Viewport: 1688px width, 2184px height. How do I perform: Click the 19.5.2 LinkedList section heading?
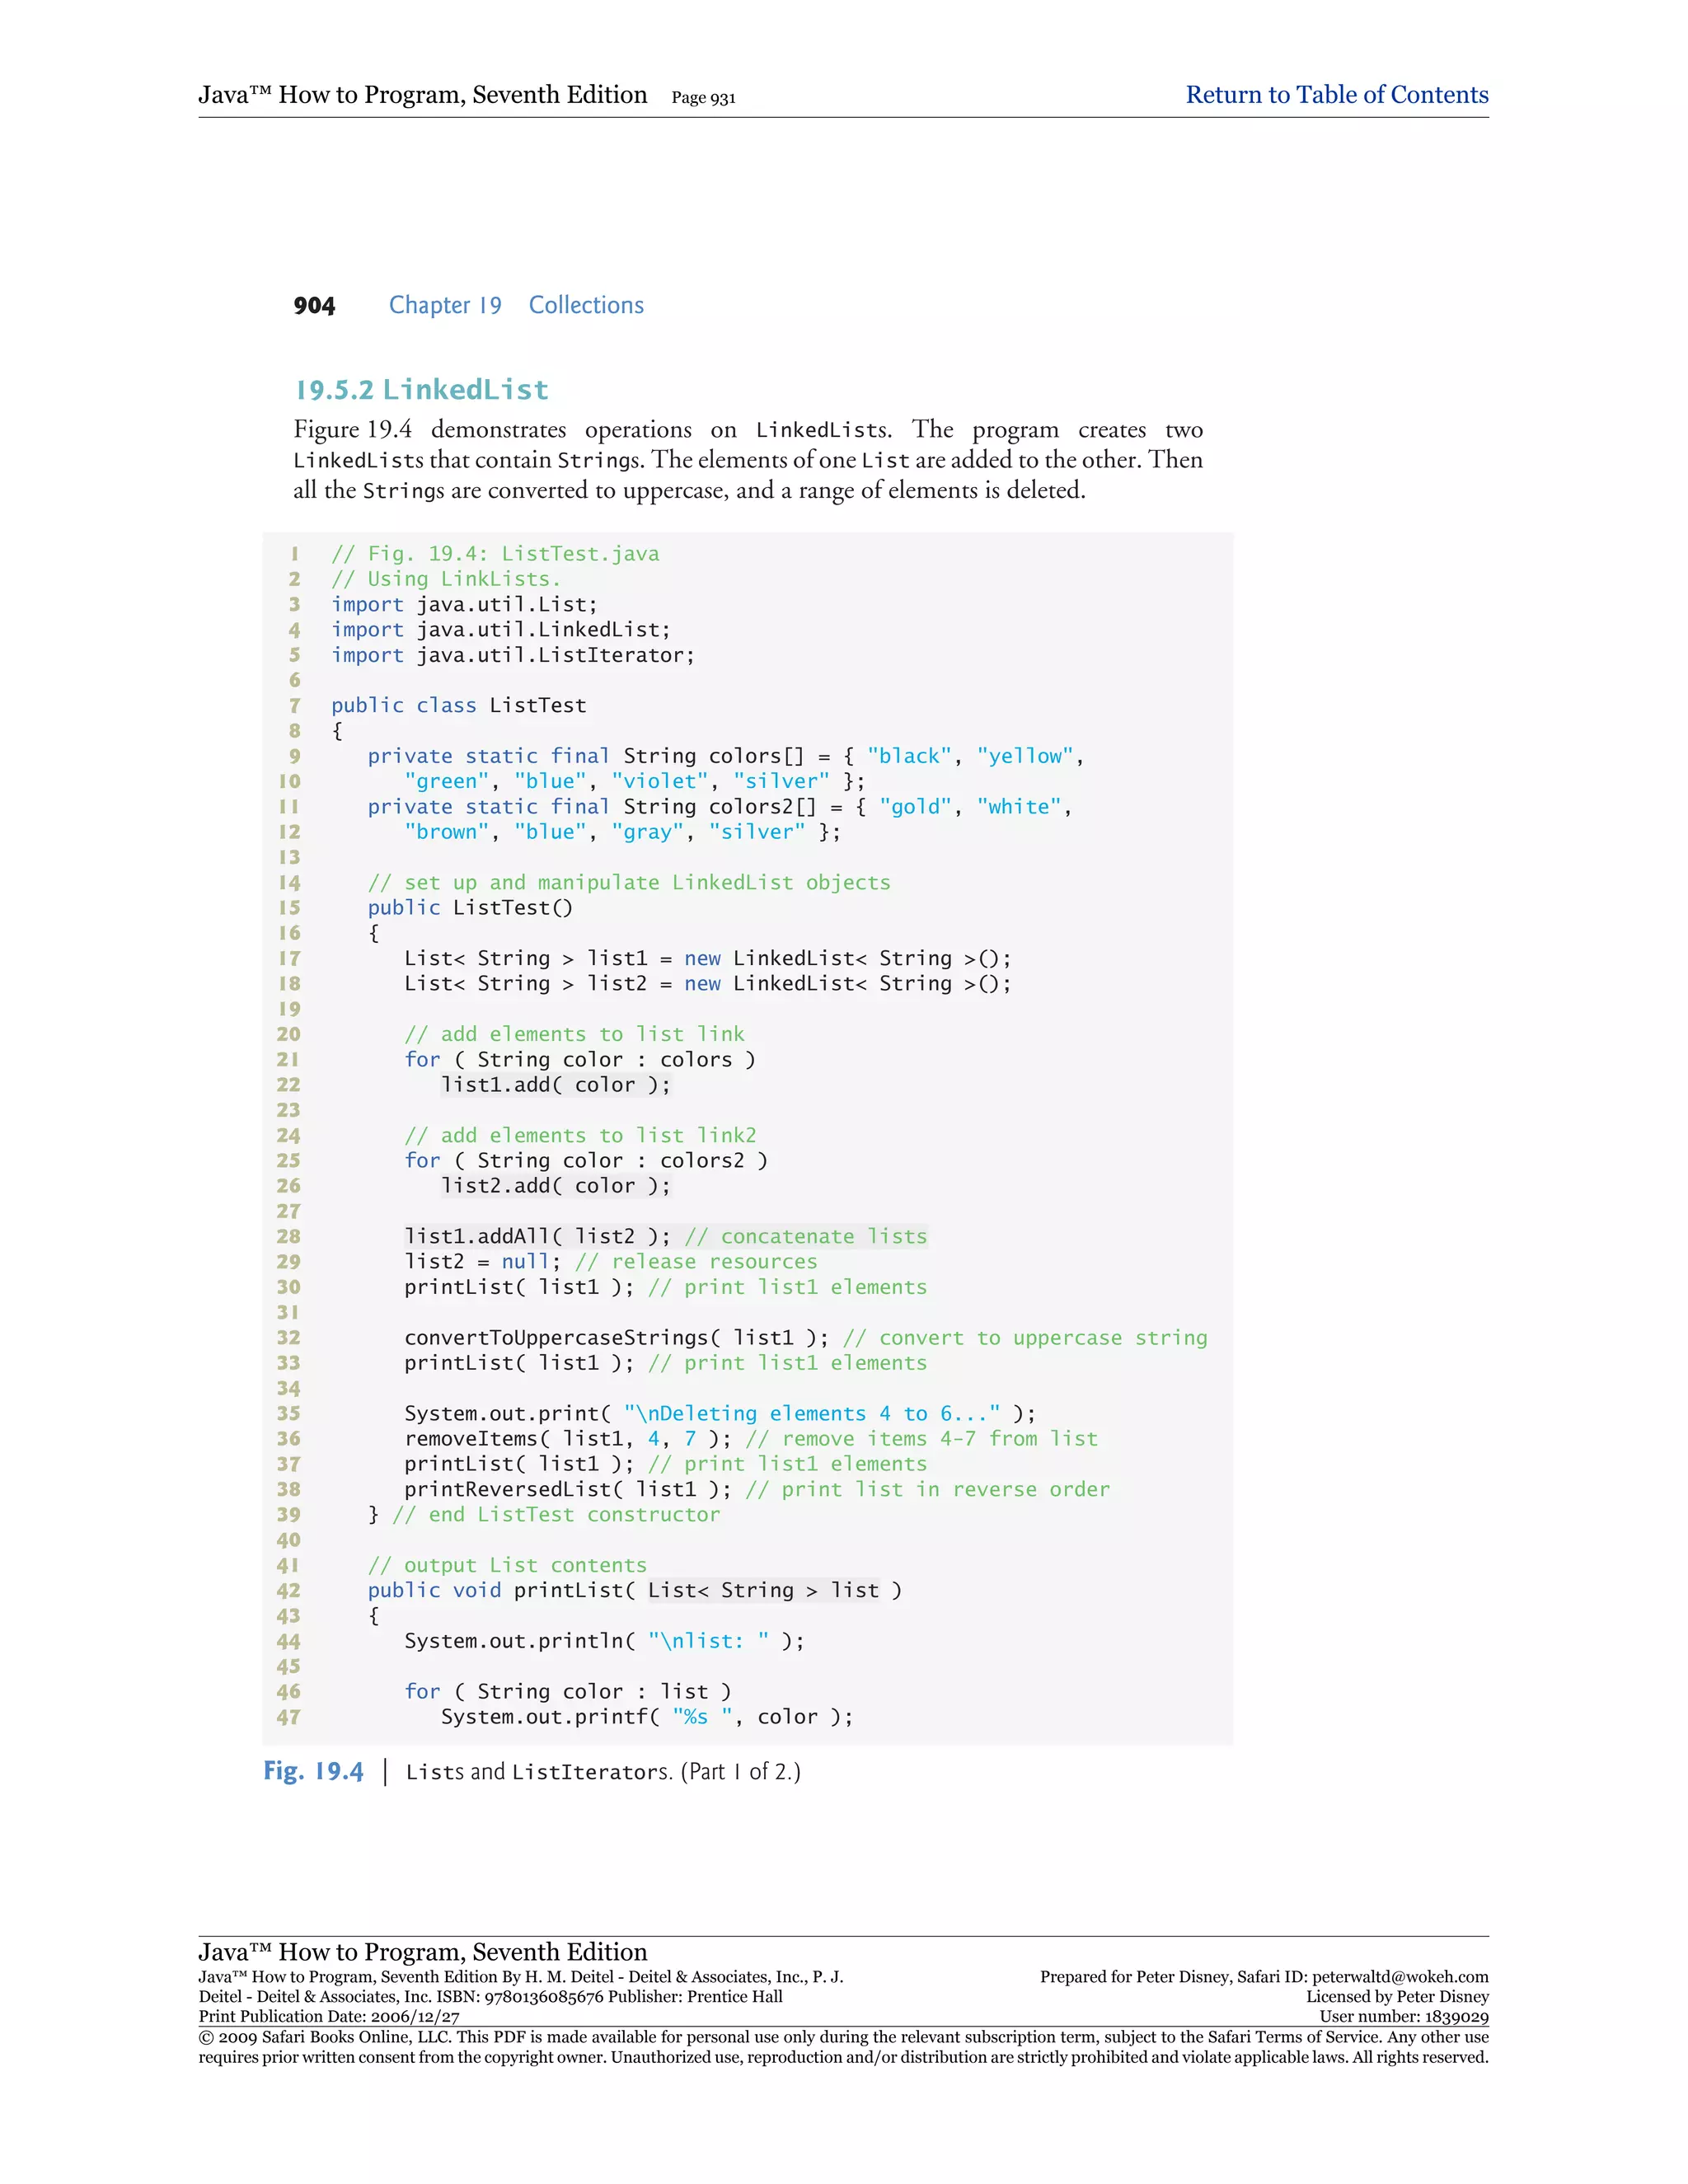click(421, 390)
